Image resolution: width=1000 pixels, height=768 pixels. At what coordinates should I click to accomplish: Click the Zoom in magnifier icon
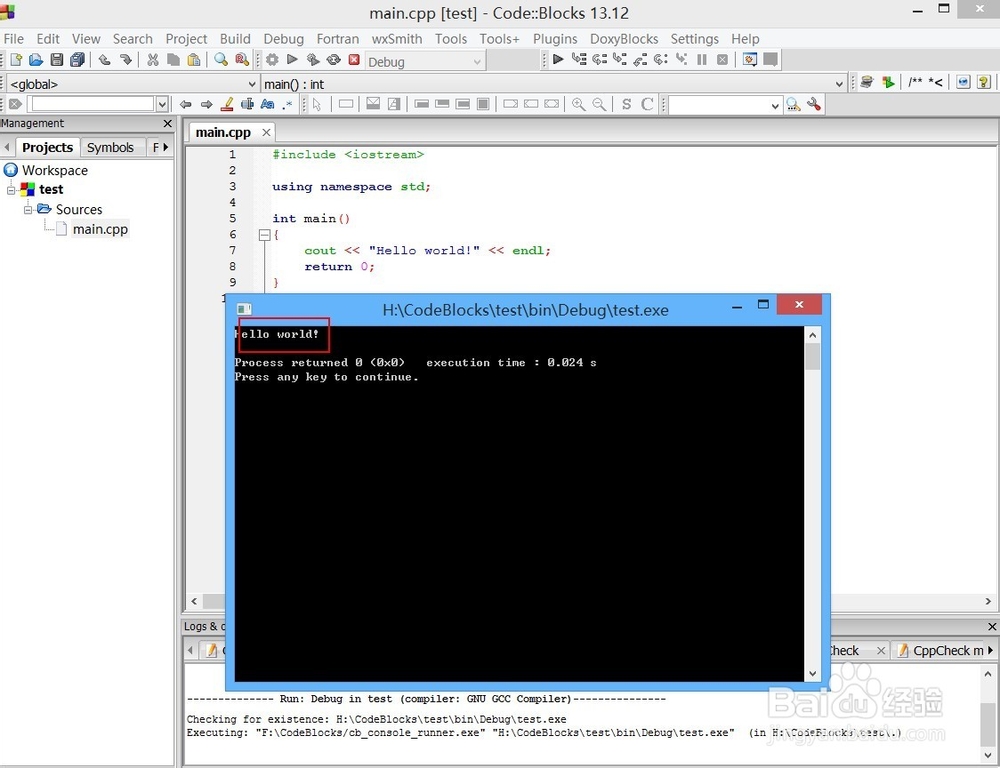click(x=578, y=104)
